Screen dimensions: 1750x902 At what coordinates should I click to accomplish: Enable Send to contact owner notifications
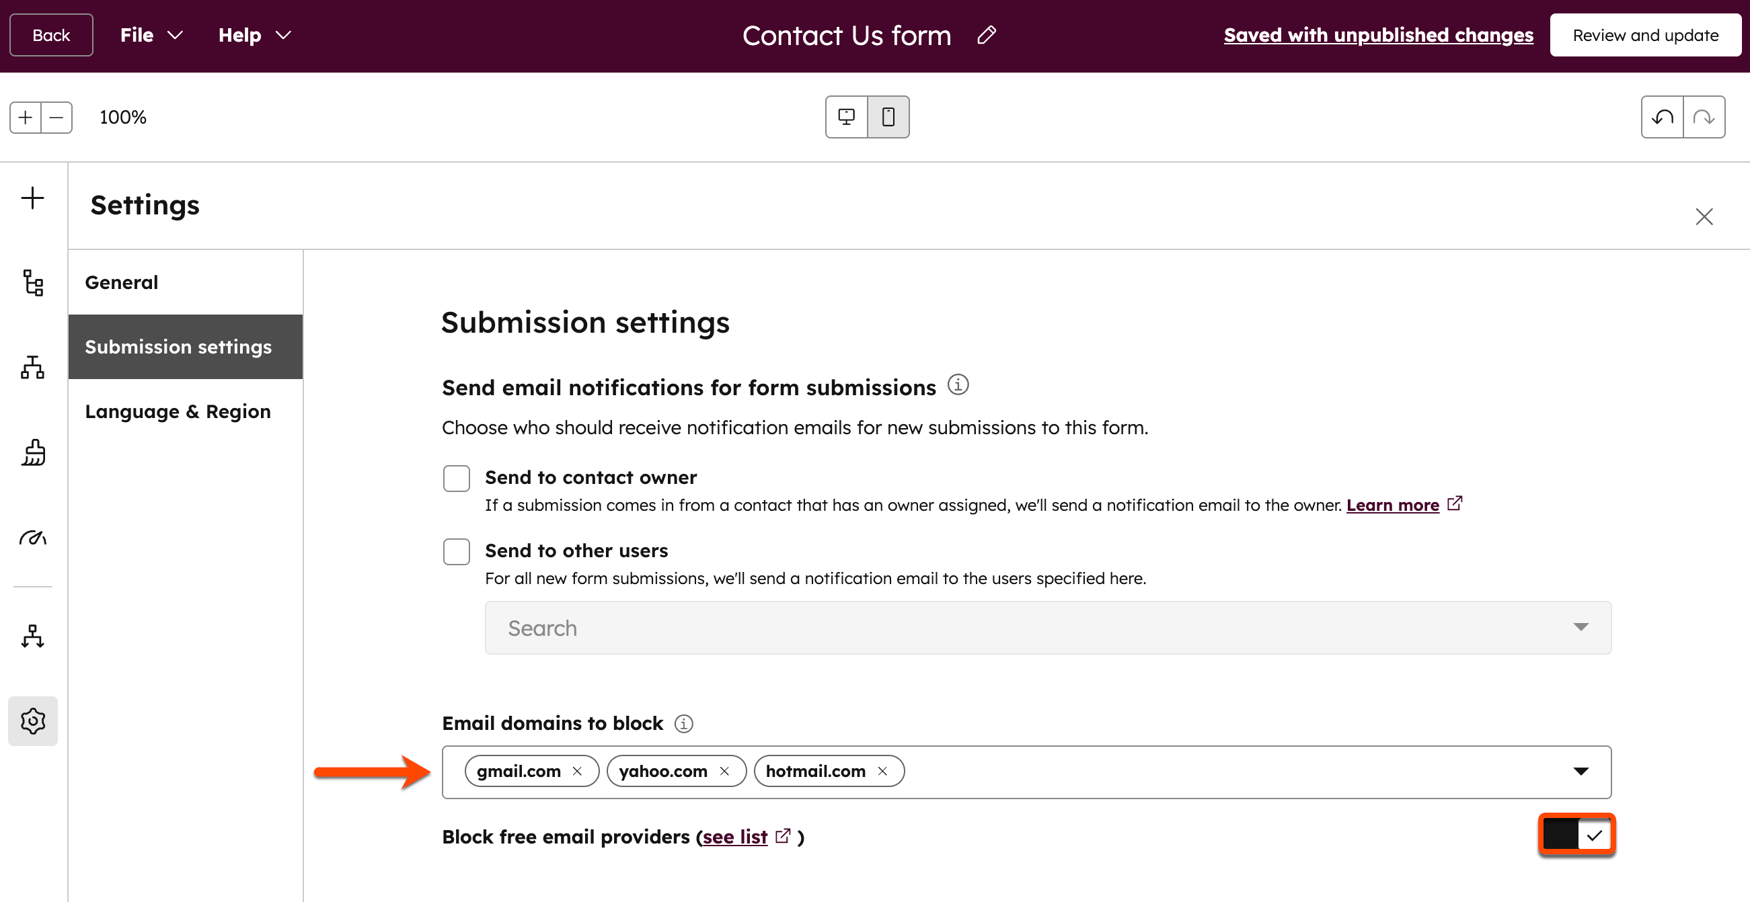point(456,478)
